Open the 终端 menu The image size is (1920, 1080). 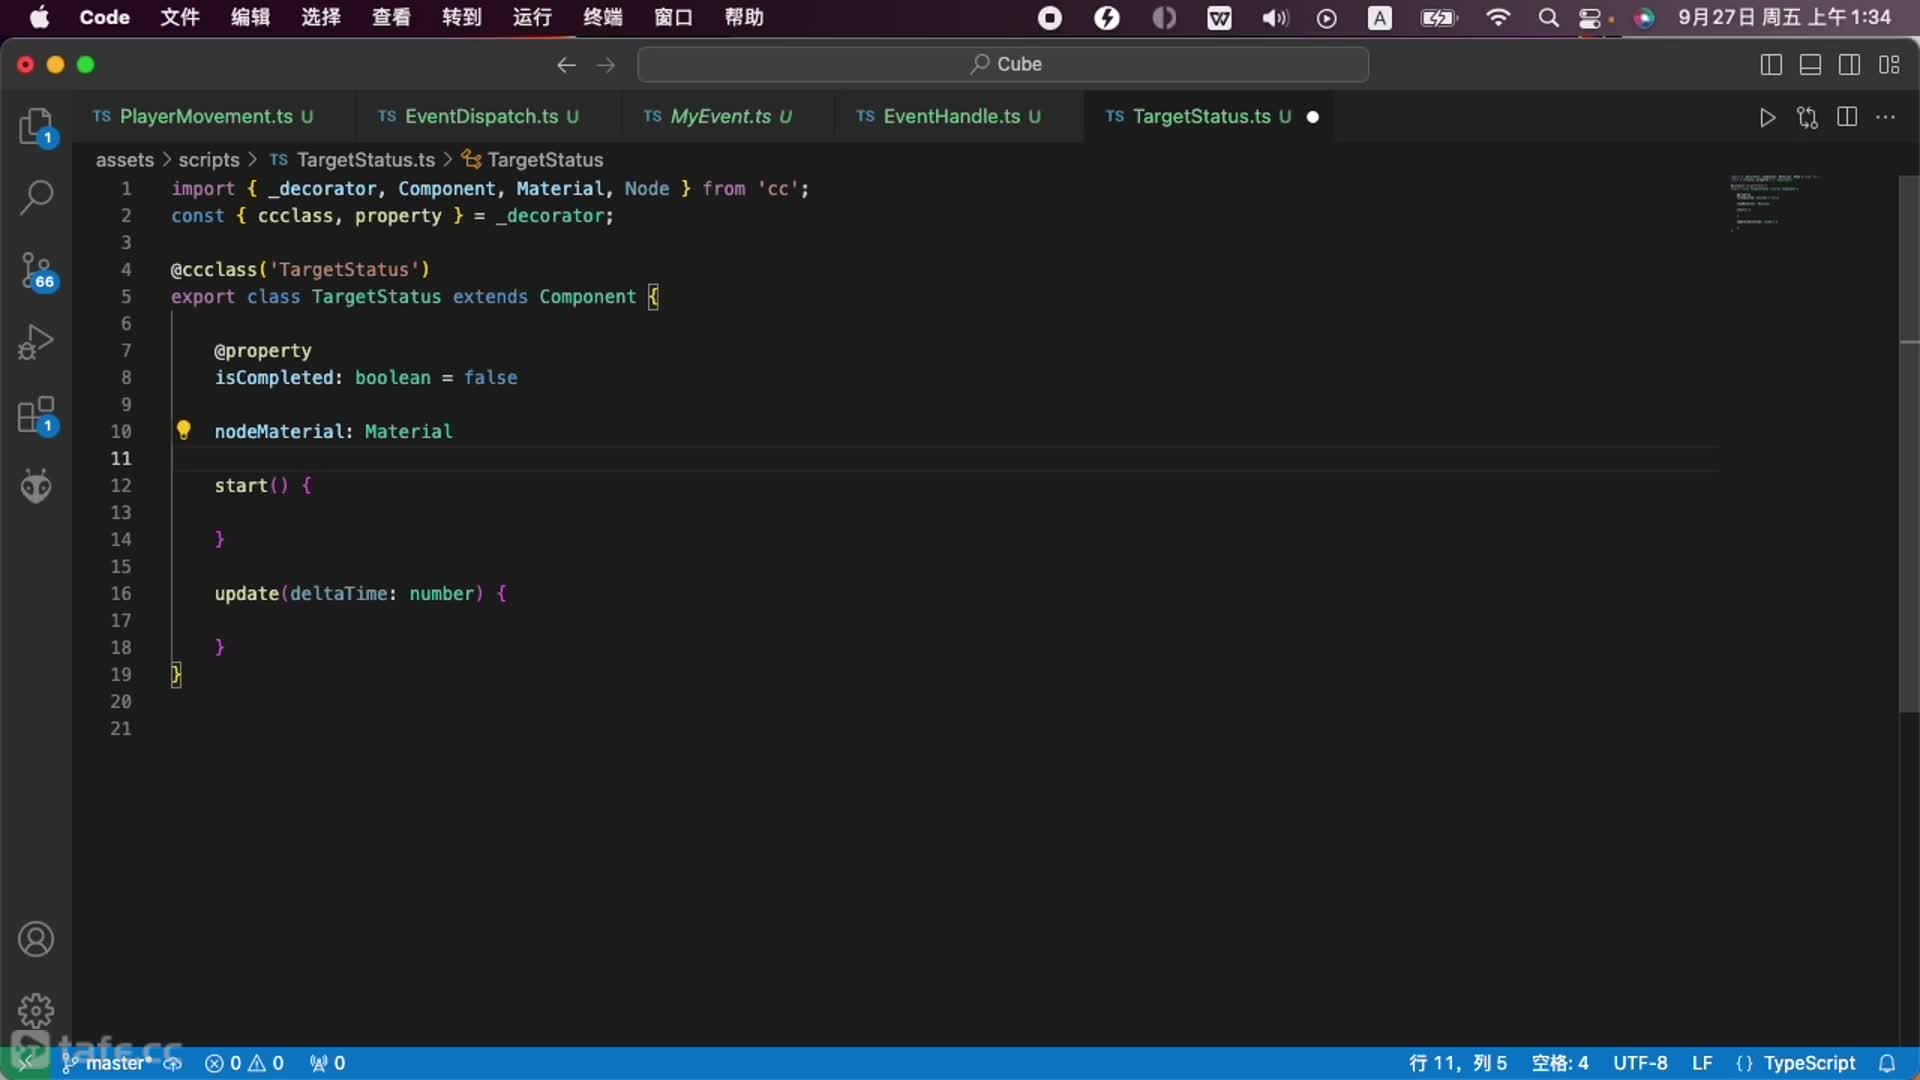(x=603, y=18)
